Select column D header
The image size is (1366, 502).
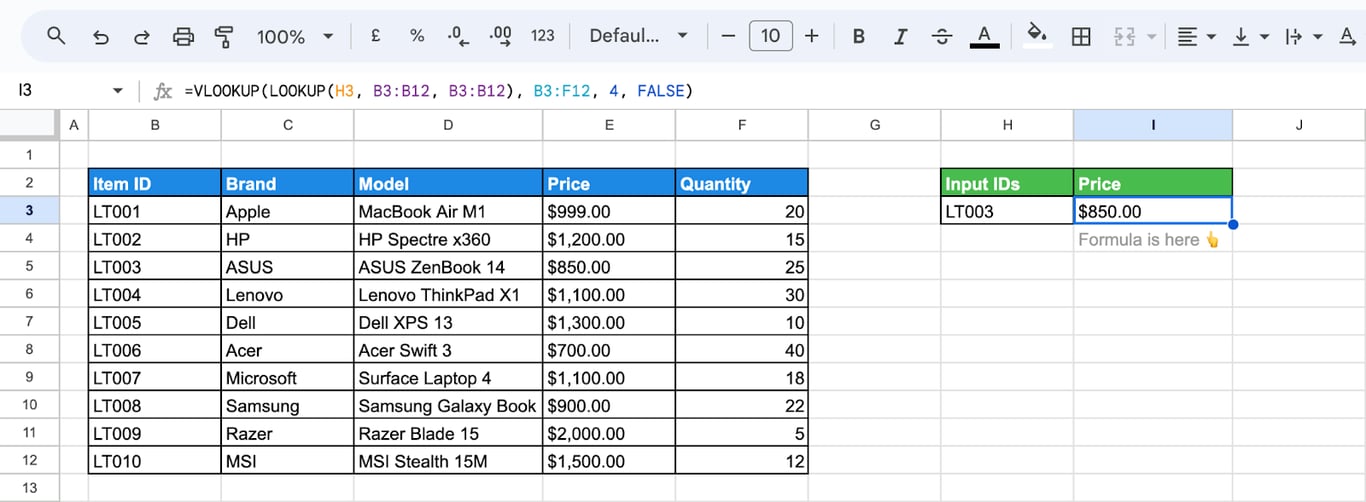click(x=448, y=125)
